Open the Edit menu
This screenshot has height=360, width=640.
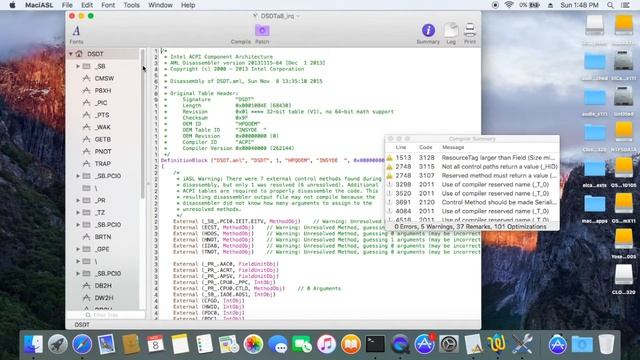click(x=87, y=5)
